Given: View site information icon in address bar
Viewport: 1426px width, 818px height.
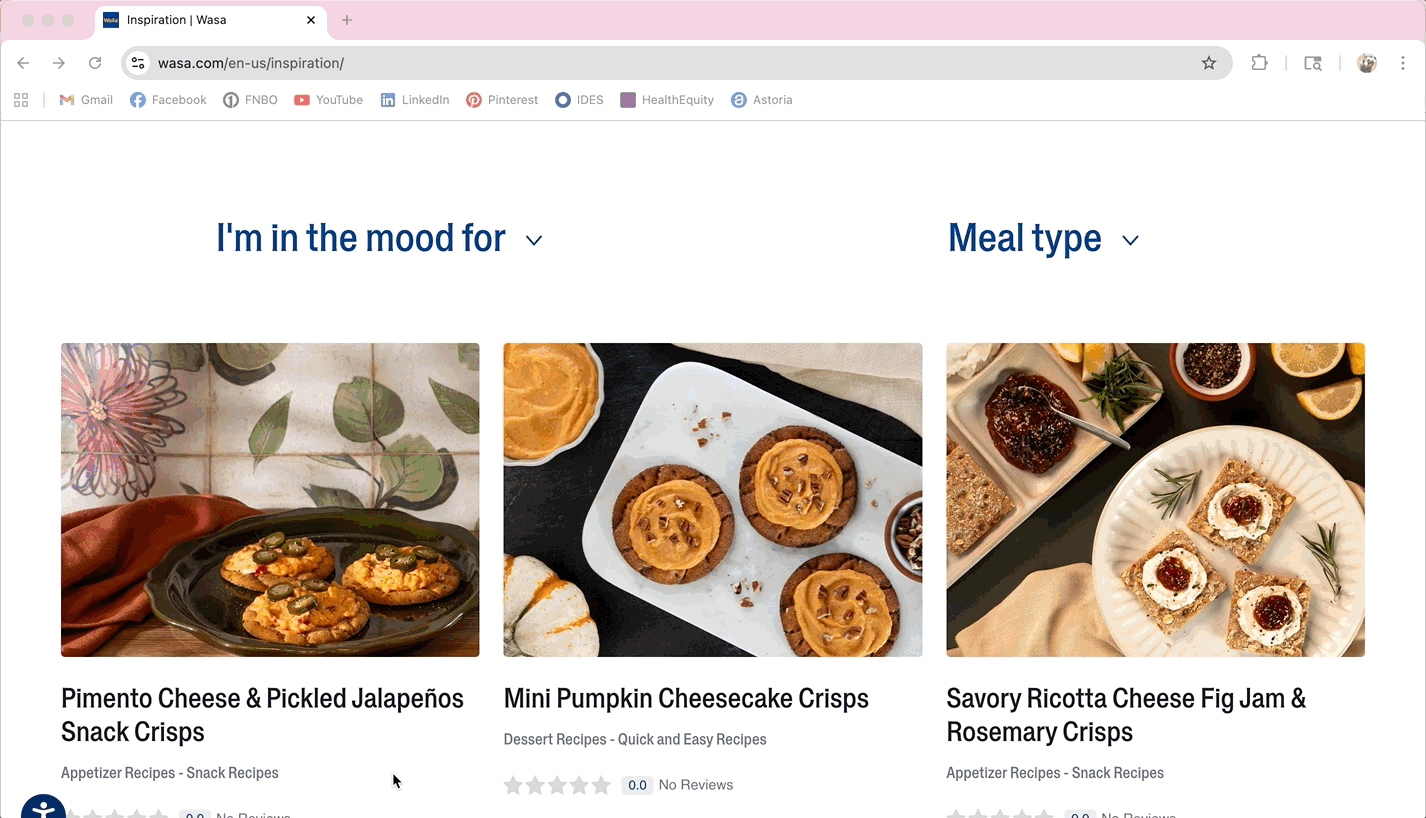Looking at the screenshot, I should click(138, 63).
